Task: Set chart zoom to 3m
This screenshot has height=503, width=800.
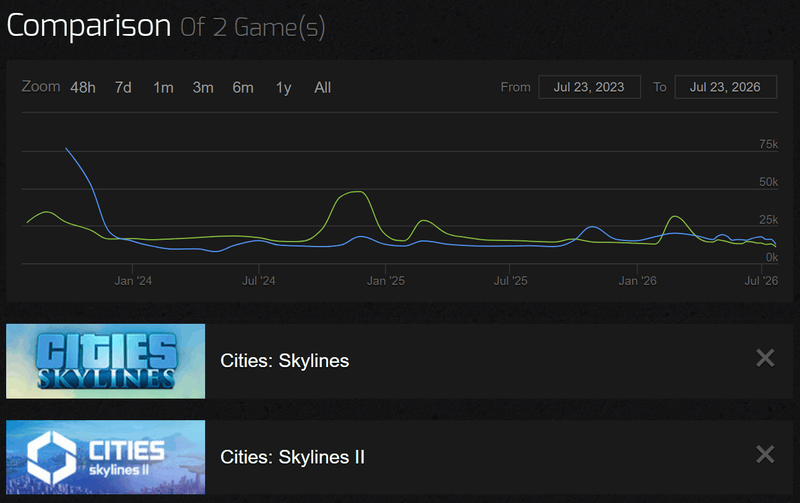Action: point(203,88)
